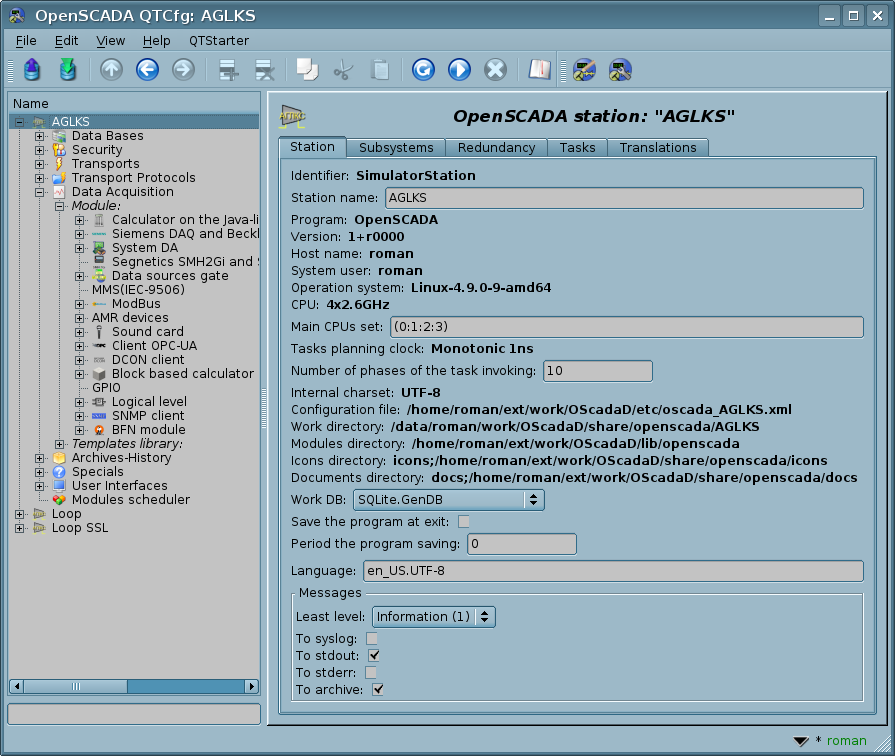Click the tree's horizontal scrollbar left arrow
Viewport: 895px width, 756px height.
tap(17, 686)
